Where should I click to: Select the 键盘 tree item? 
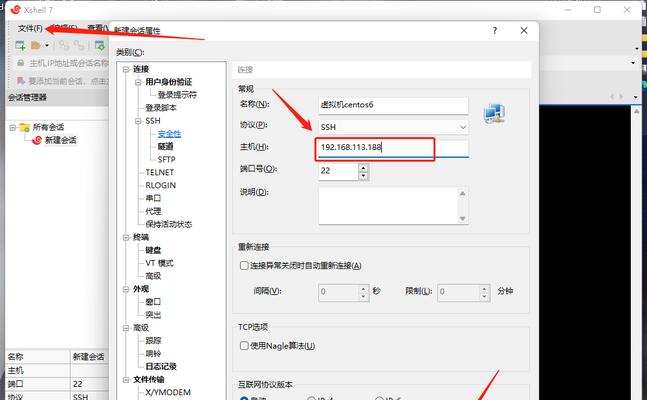pos(153,250)
